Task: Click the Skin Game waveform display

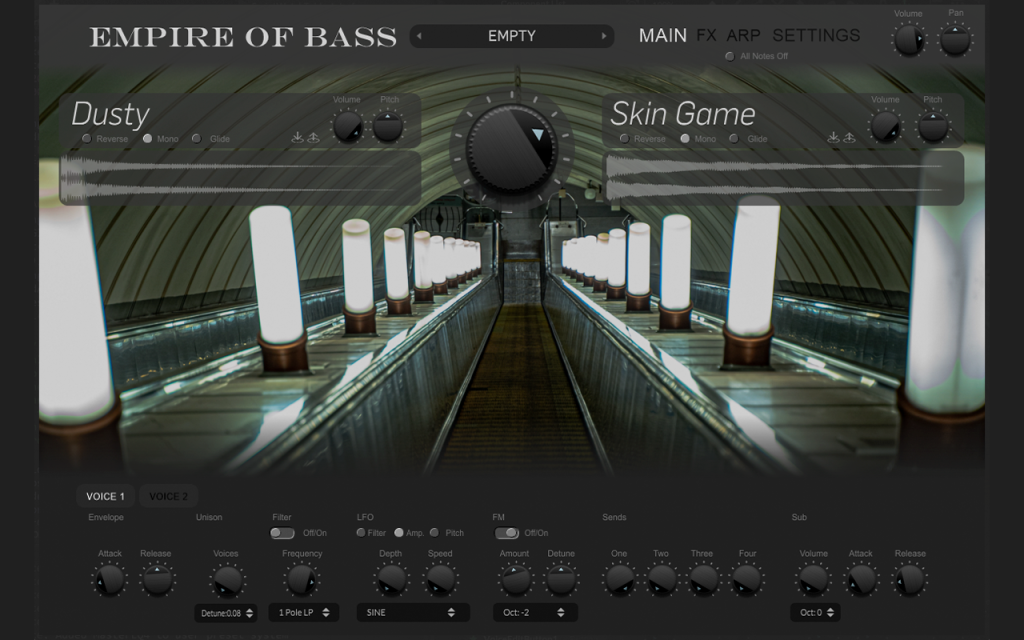Action: [784, 178]
